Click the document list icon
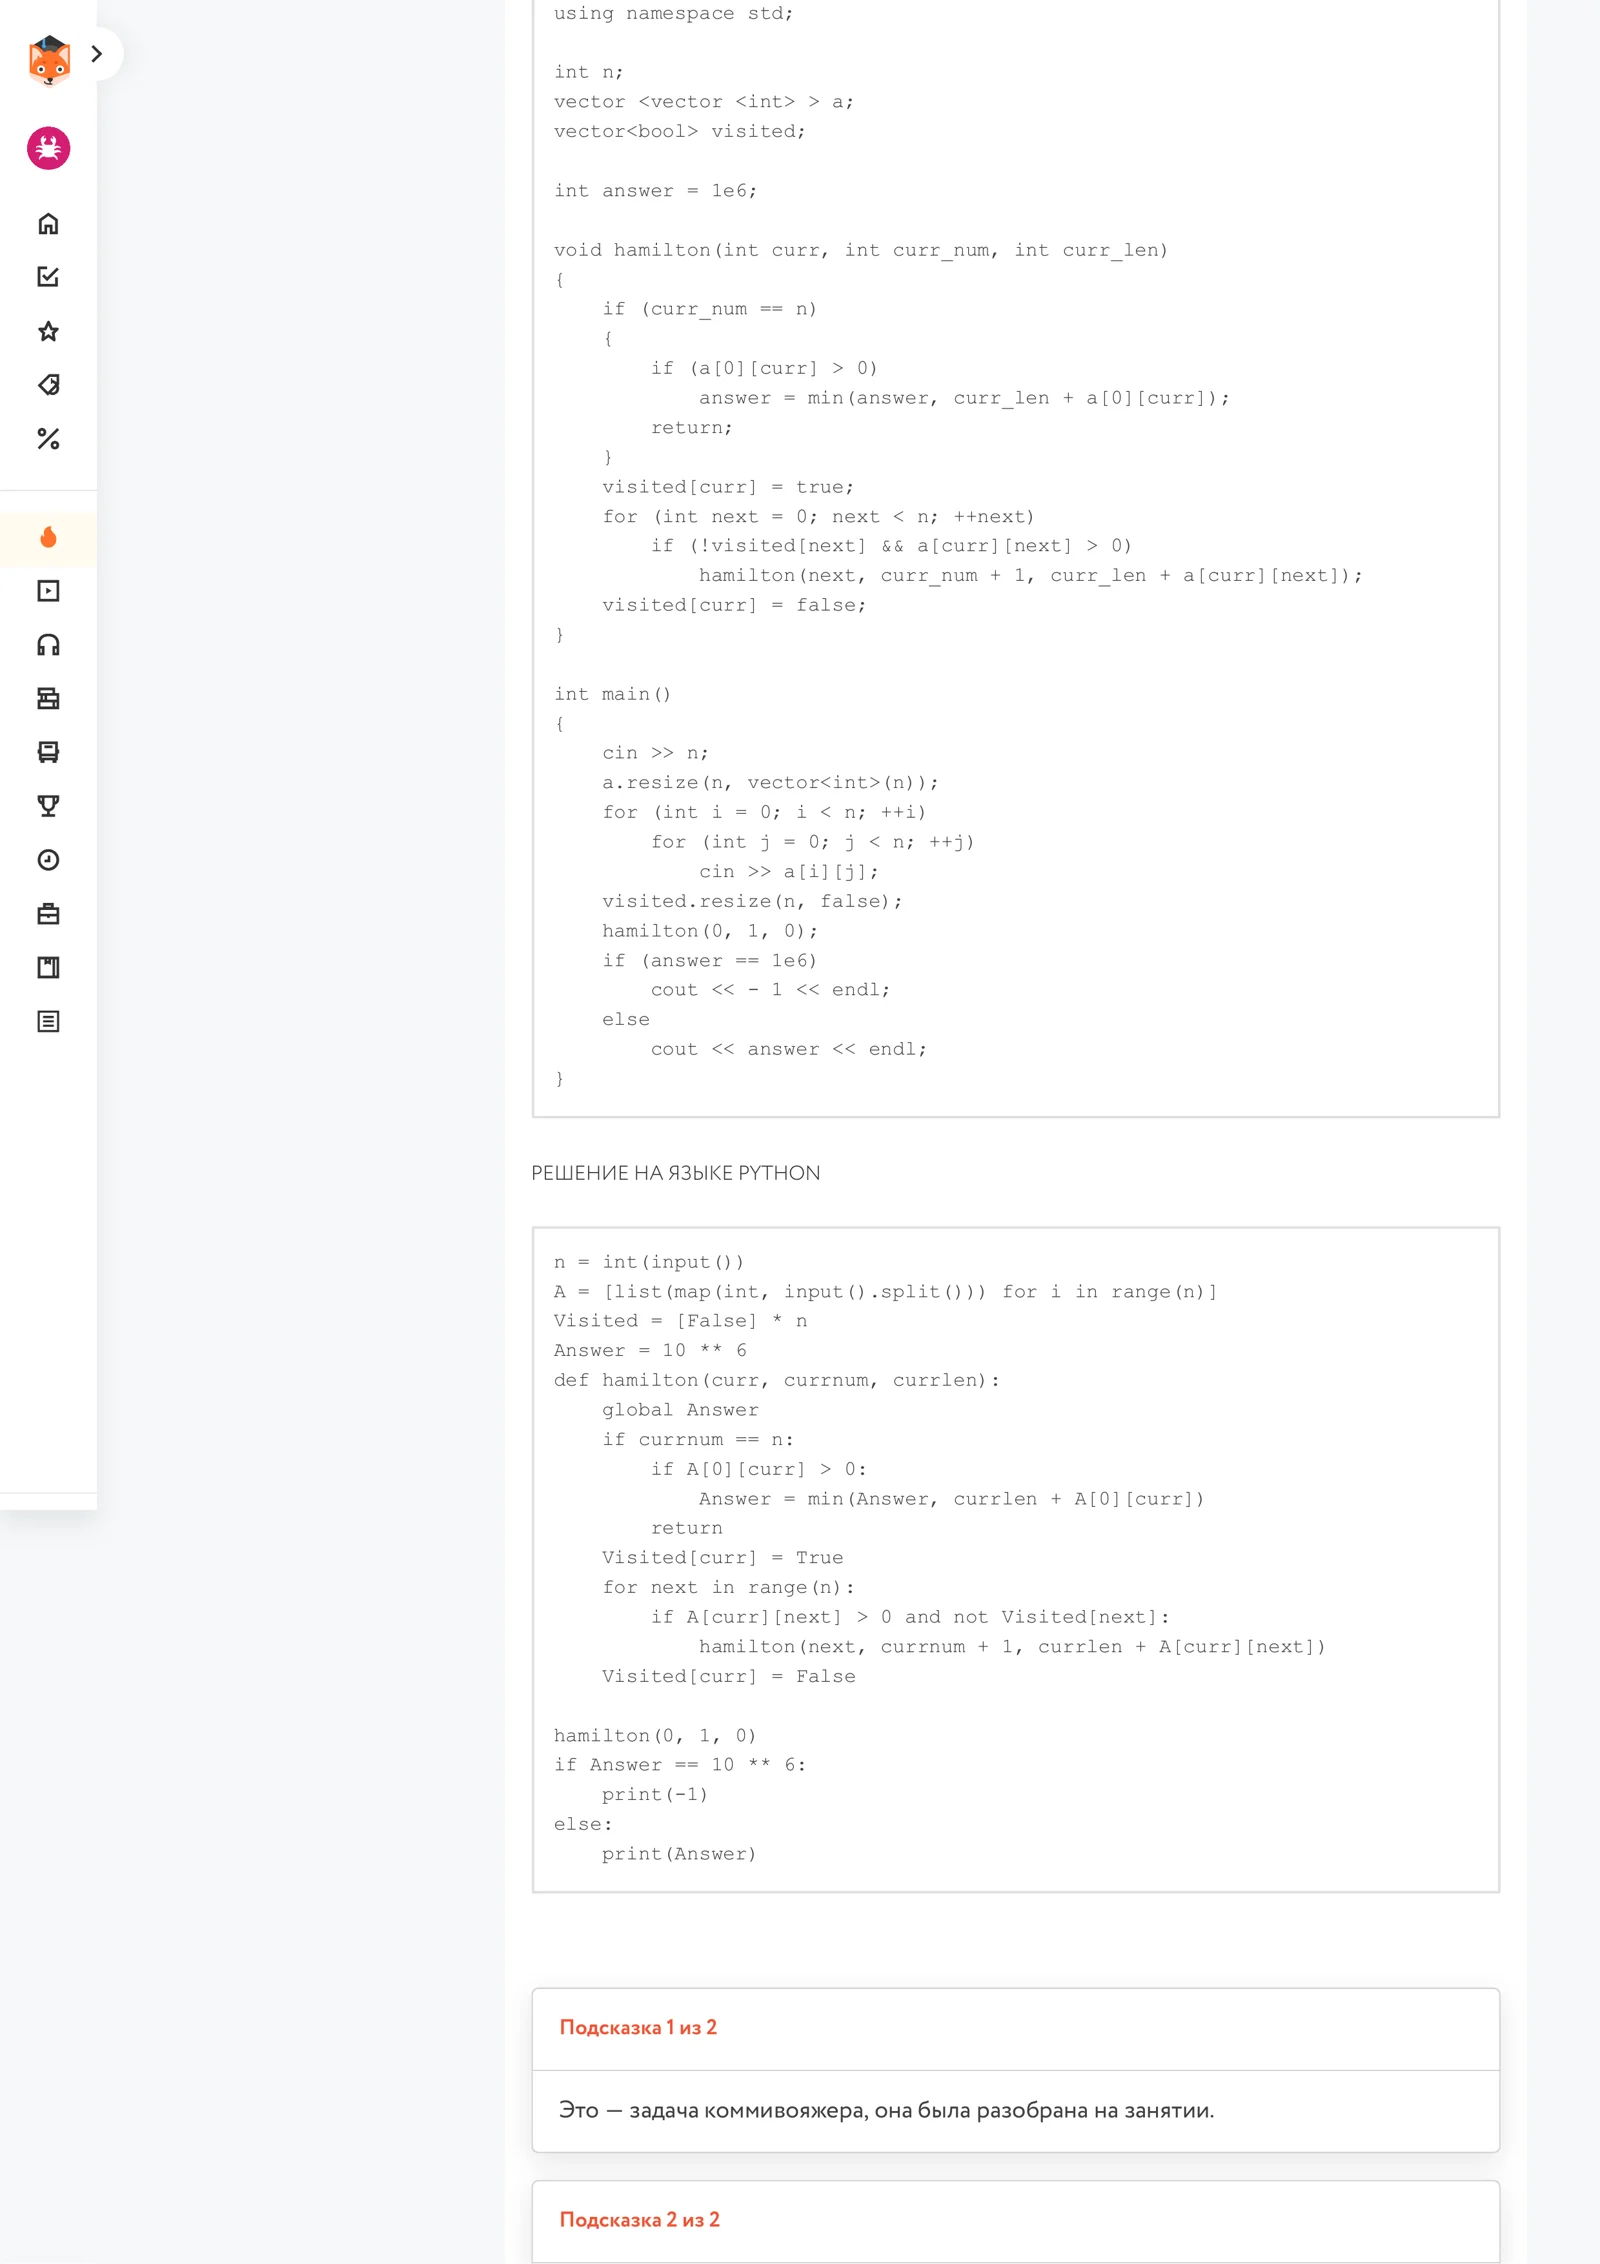The image size is (1600, 2264). [48, 1021]
